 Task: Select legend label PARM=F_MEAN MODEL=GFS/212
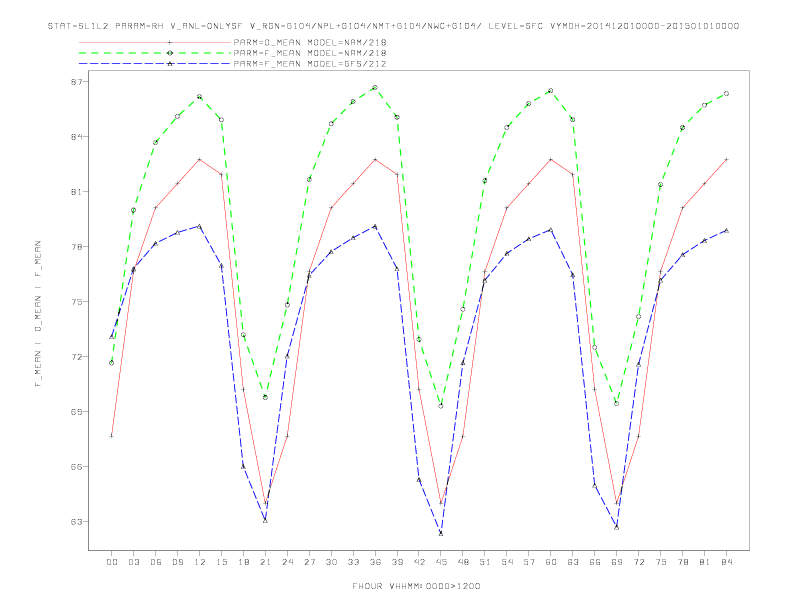[x=310, y=64]
